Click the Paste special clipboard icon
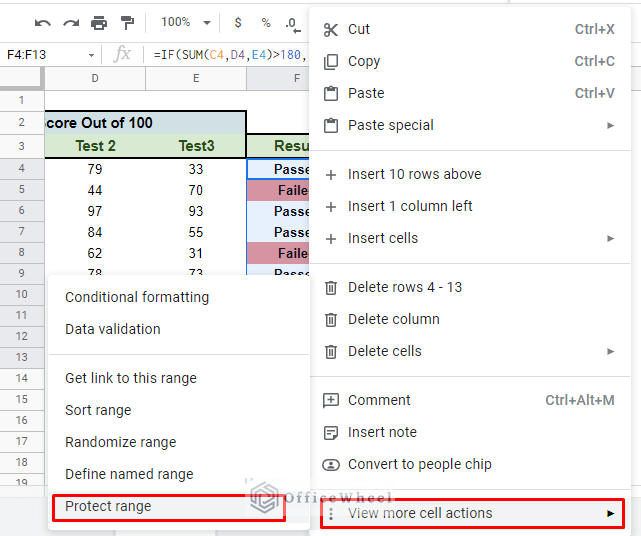The image size is (641, 536). (331, 125)
